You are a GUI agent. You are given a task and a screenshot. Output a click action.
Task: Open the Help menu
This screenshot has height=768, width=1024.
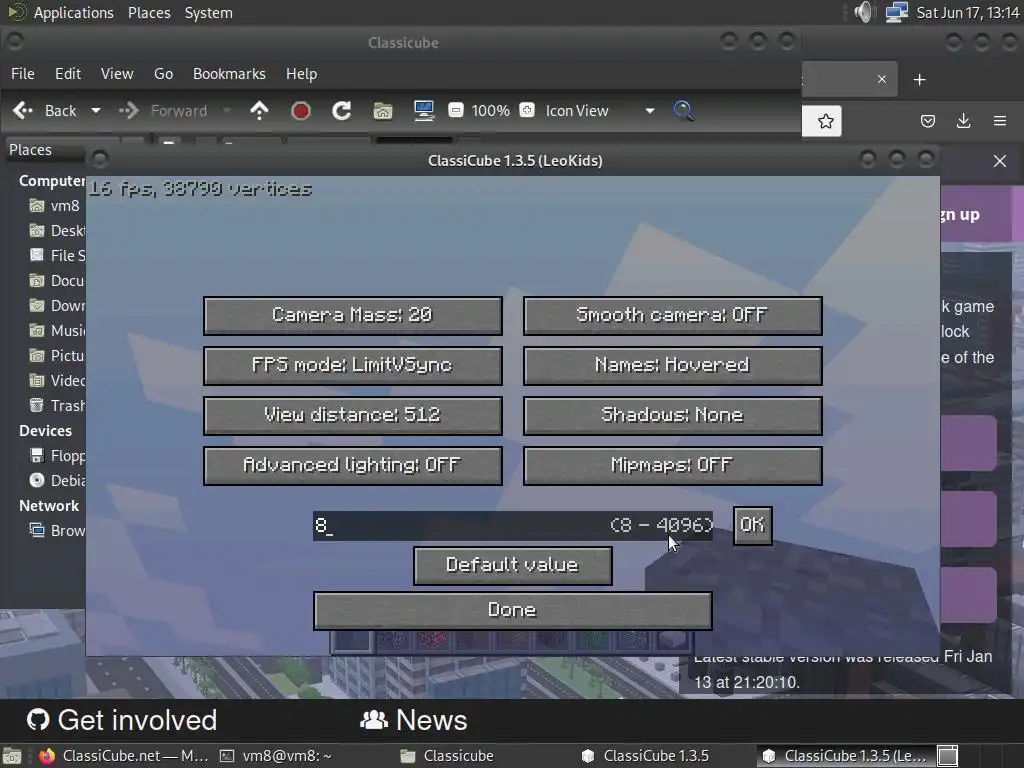[301, 74]
